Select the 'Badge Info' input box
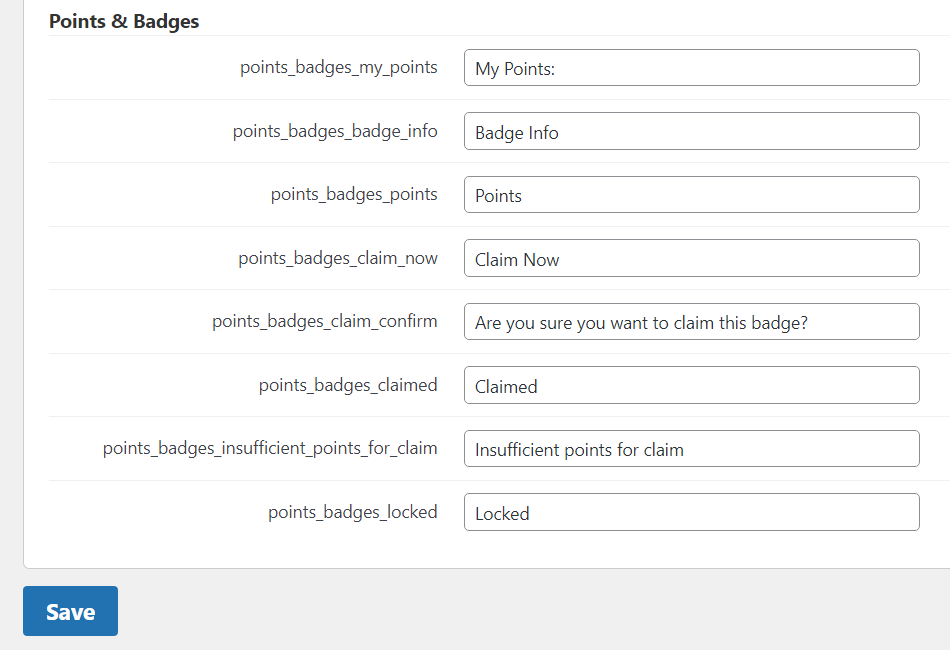The image size is (950, 650). 692,131
